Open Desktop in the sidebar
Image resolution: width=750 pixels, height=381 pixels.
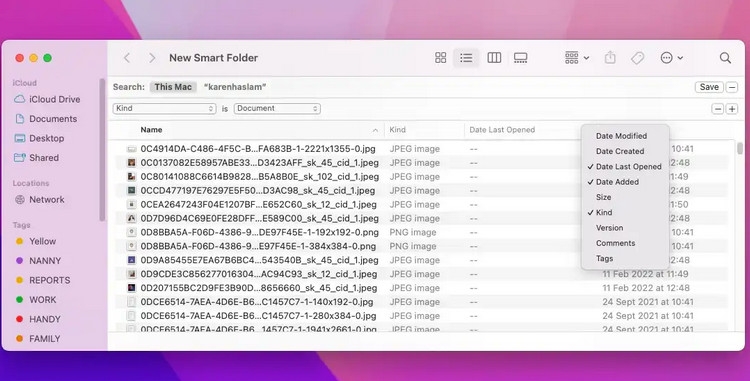pyautogui.click(x=39, y=139)
